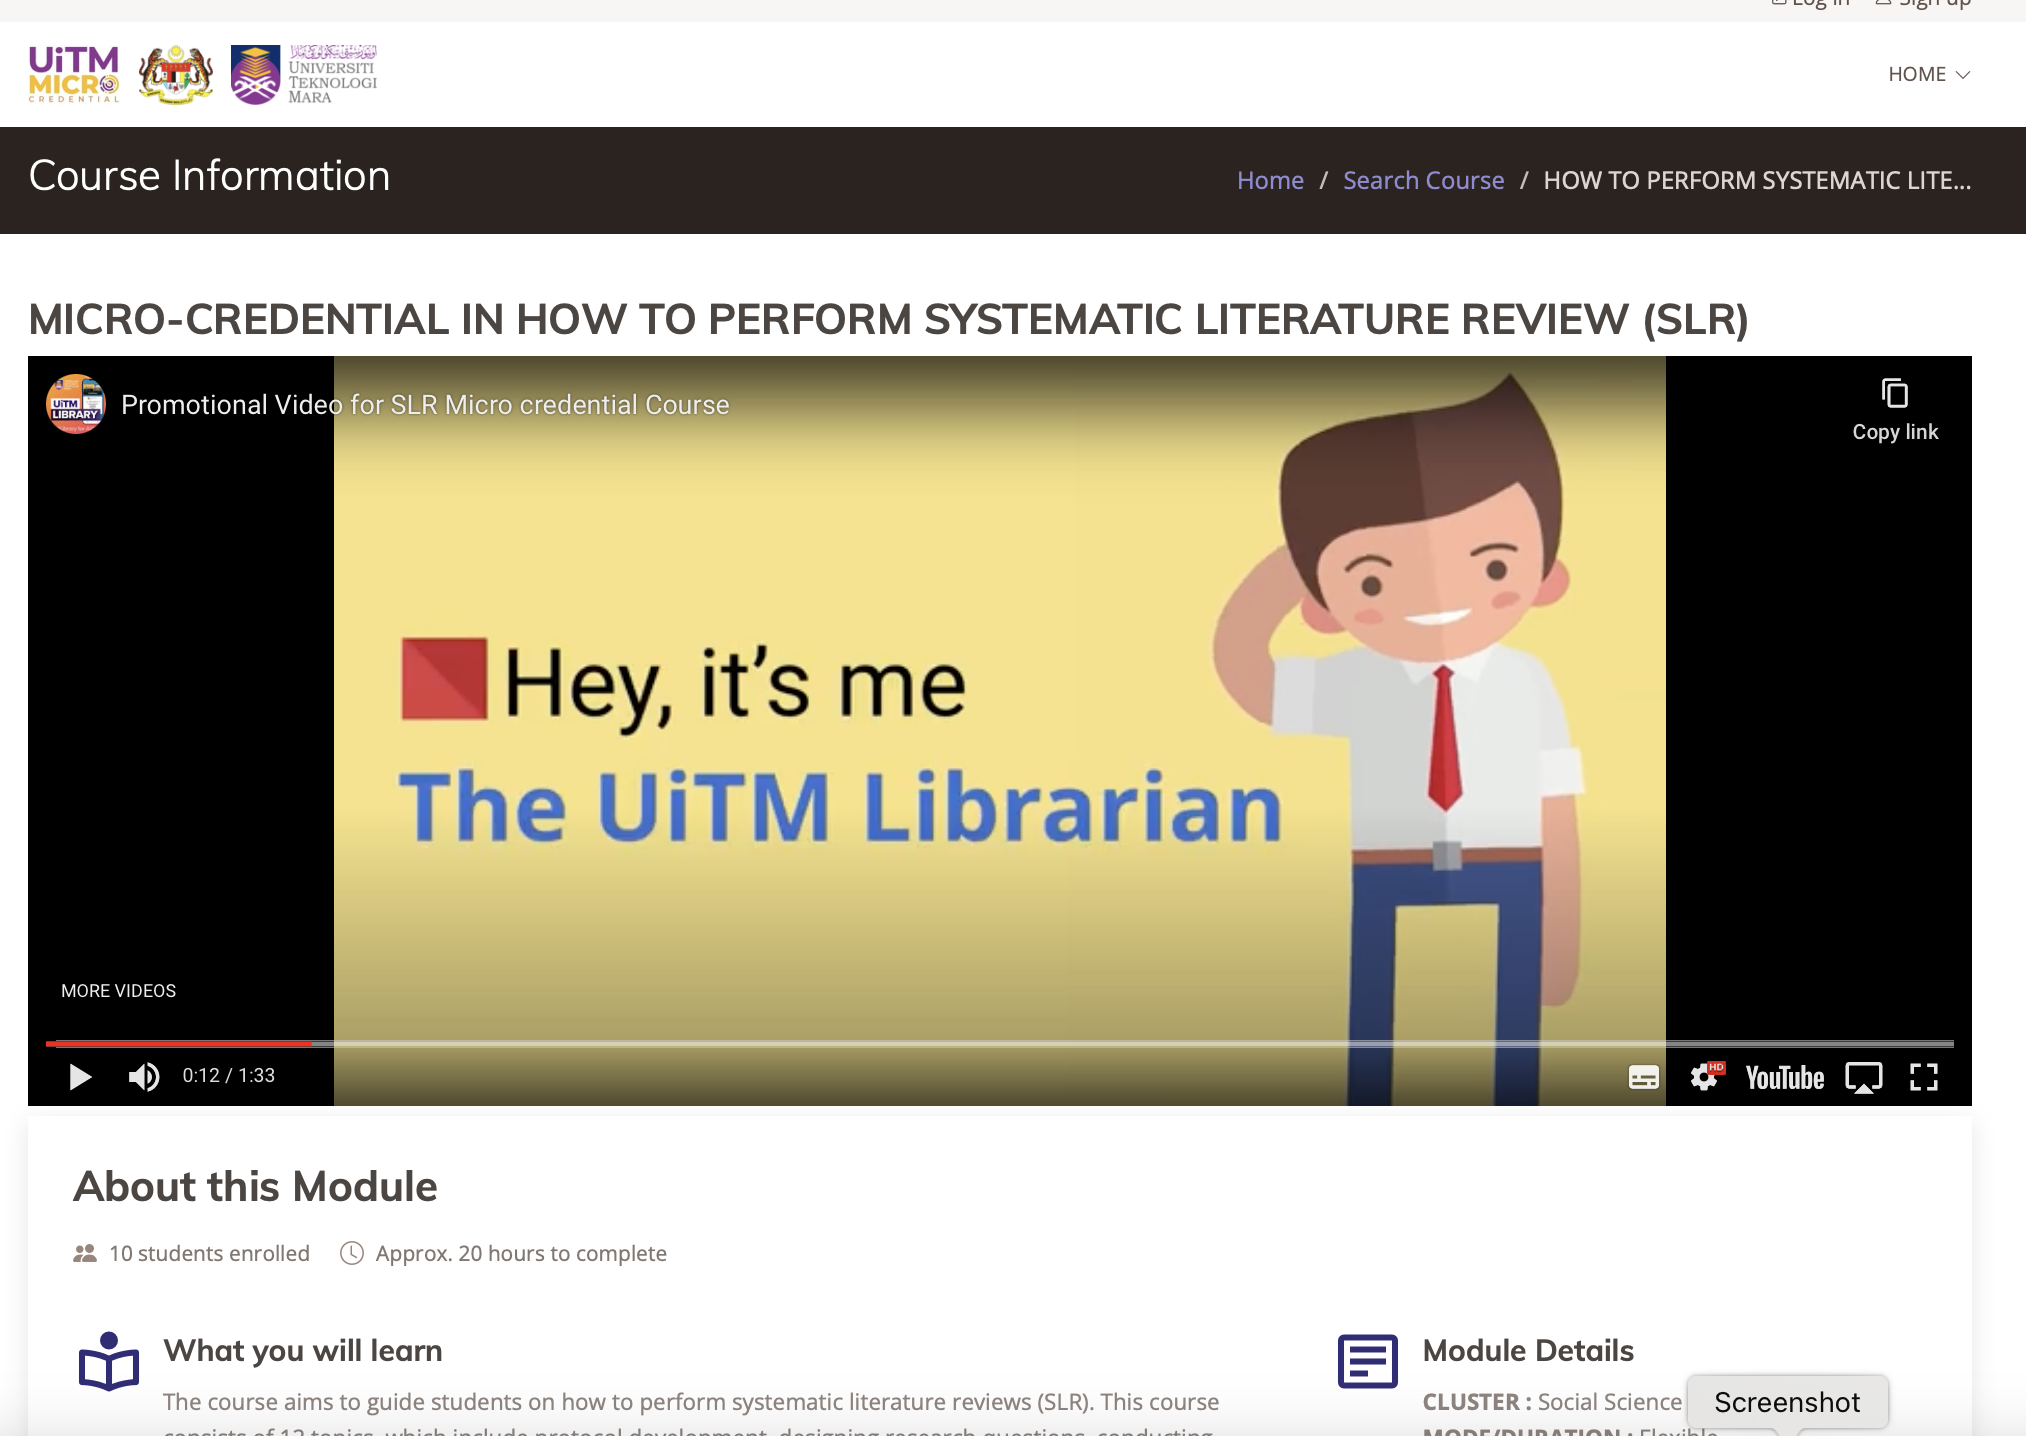This screenshot has height=1436, width=2026.
Task: Click the Home breadcrumb link
Action: [x=1270, y=180]
